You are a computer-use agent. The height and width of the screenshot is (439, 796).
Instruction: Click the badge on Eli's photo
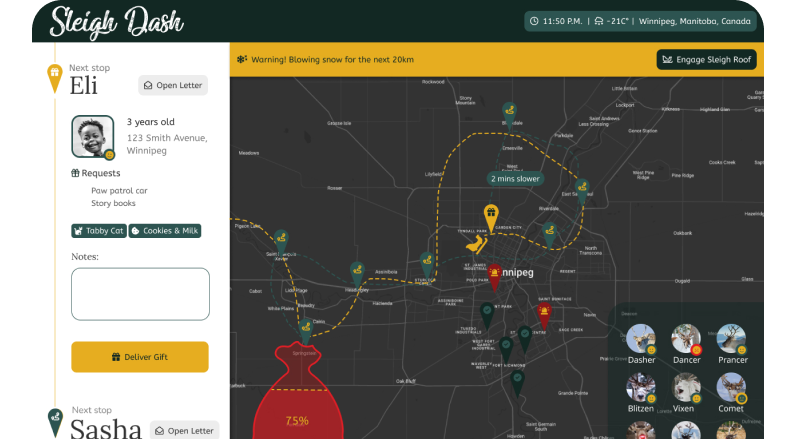(109, 155)
